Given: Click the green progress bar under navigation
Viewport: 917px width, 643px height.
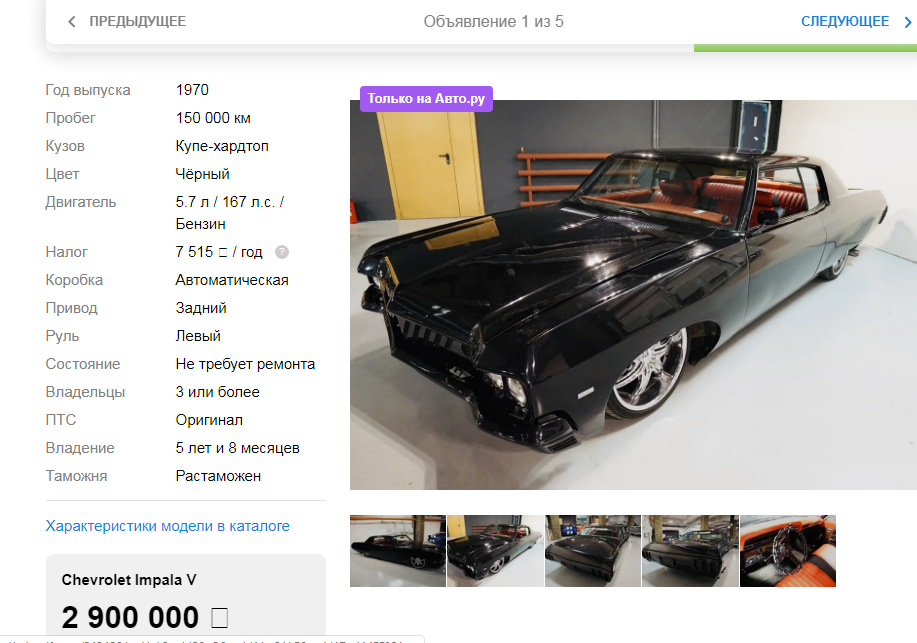Looking at the screenshot, I should tap(805, 48).
